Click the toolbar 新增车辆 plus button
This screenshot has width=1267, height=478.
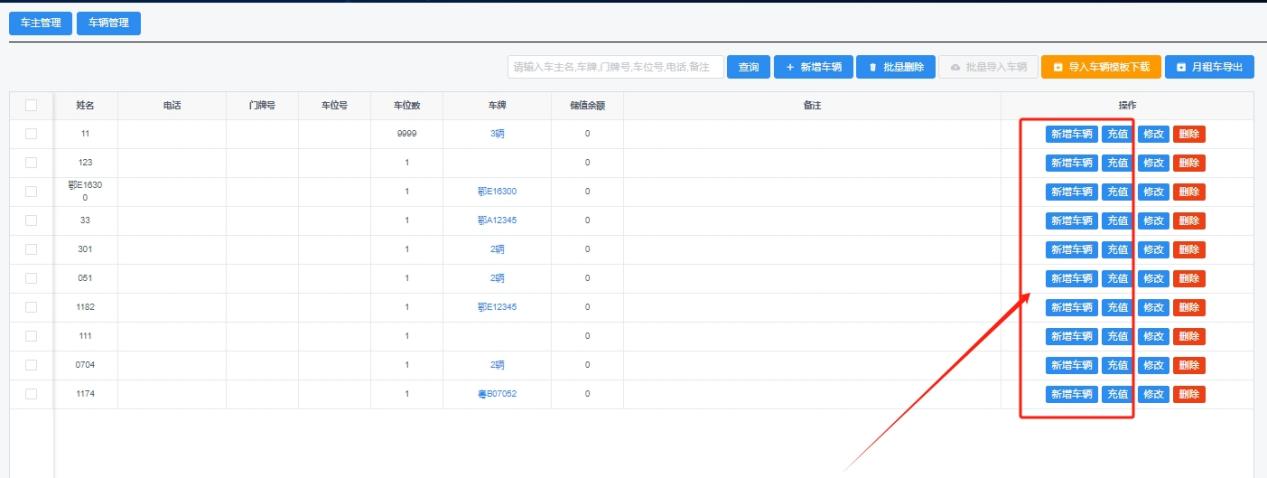(812, 67)
